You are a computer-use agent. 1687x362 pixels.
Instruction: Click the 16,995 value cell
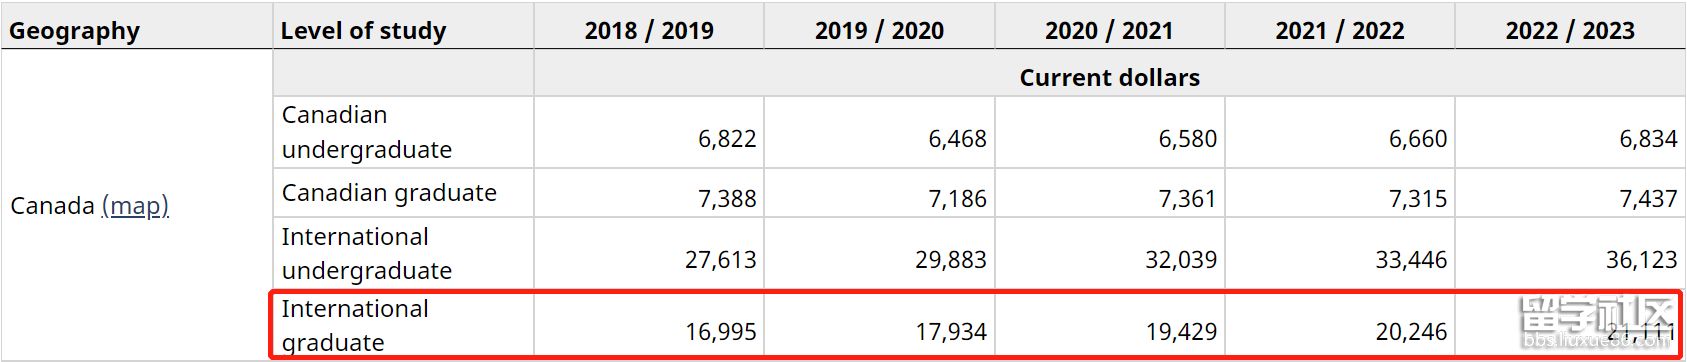(x=649, y=325)
